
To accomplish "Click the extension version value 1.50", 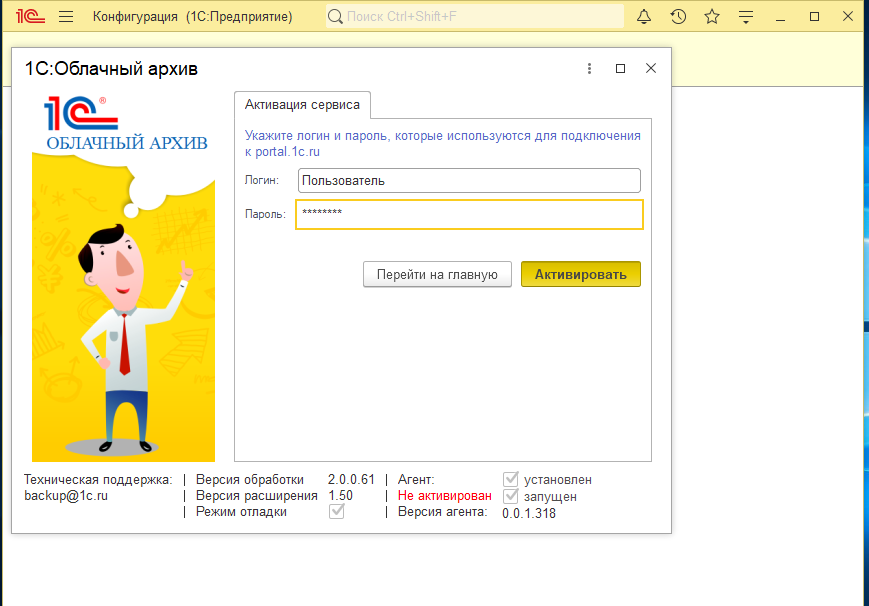I will pos(340,496).
